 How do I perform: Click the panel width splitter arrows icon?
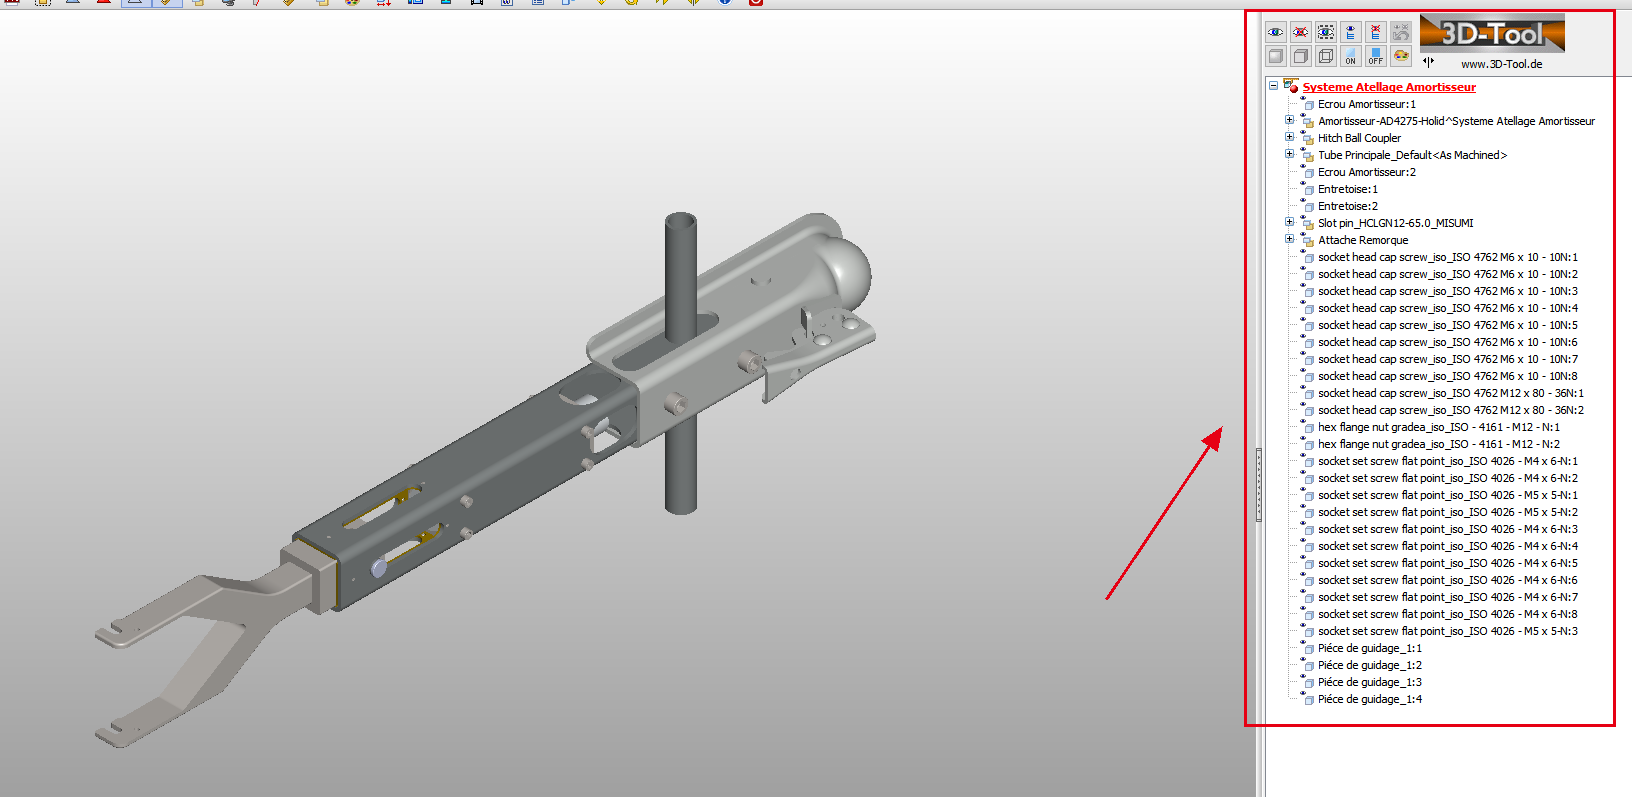click(x=1428, y=61)
